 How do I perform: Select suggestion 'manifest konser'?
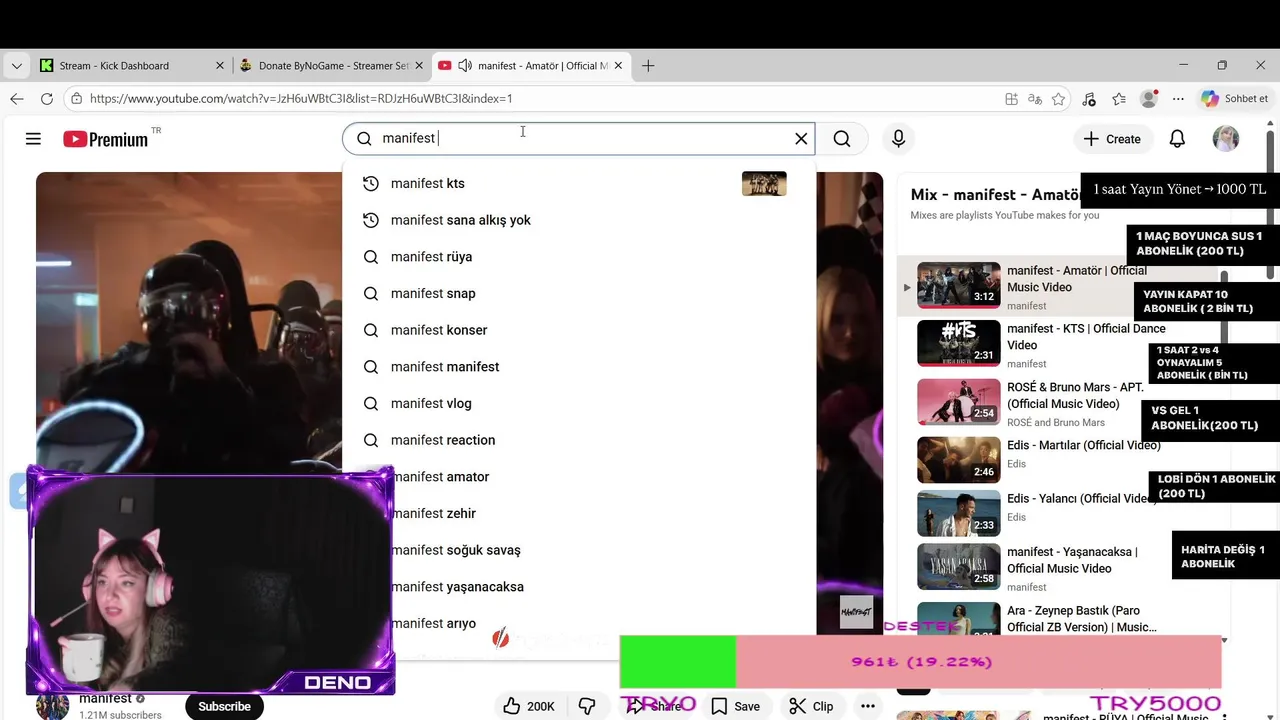click(x=579, y=330)
